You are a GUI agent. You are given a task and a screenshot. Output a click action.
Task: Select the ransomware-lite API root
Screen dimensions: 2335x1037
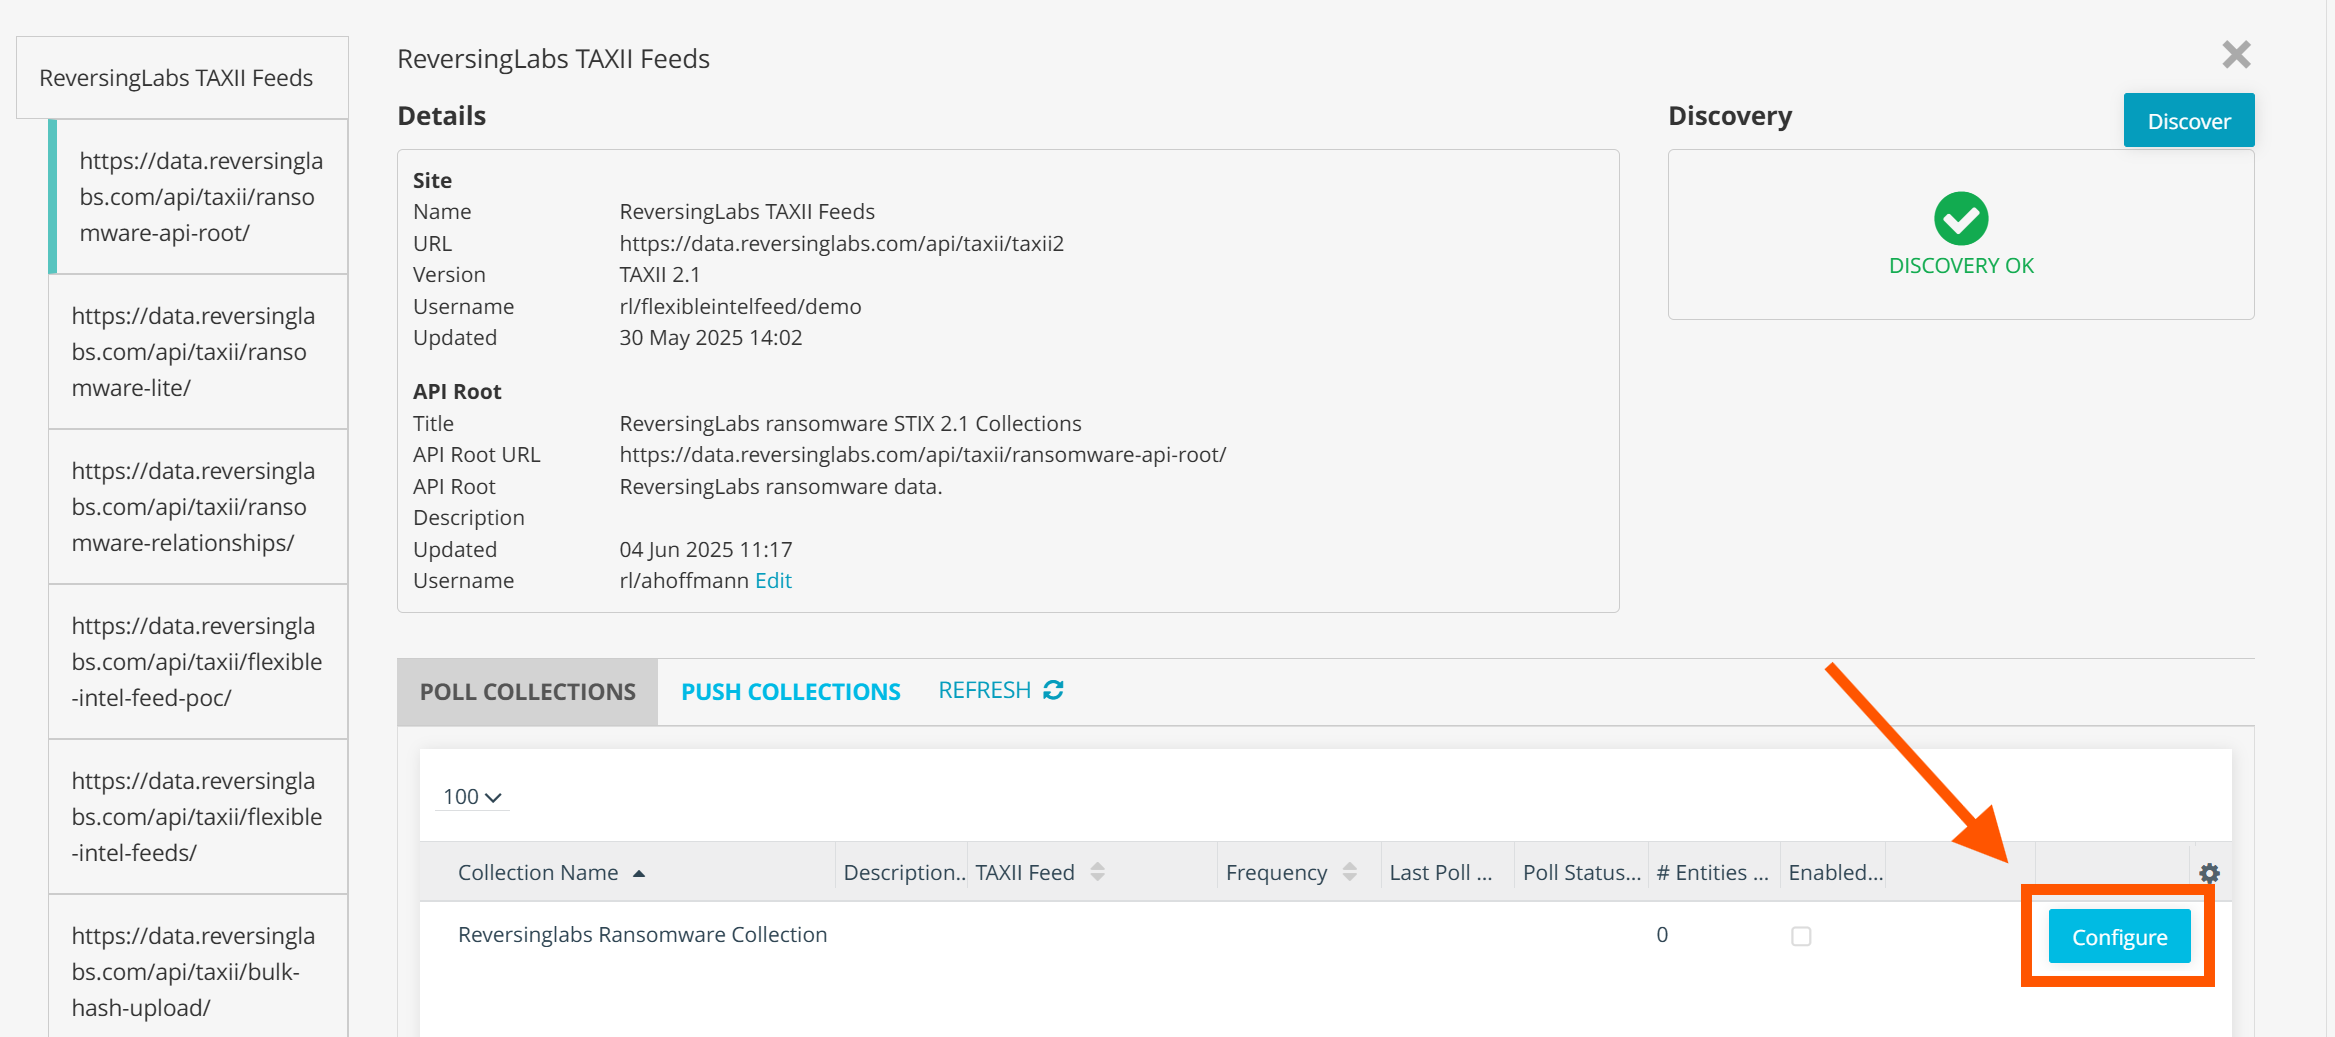pos(198,352)
